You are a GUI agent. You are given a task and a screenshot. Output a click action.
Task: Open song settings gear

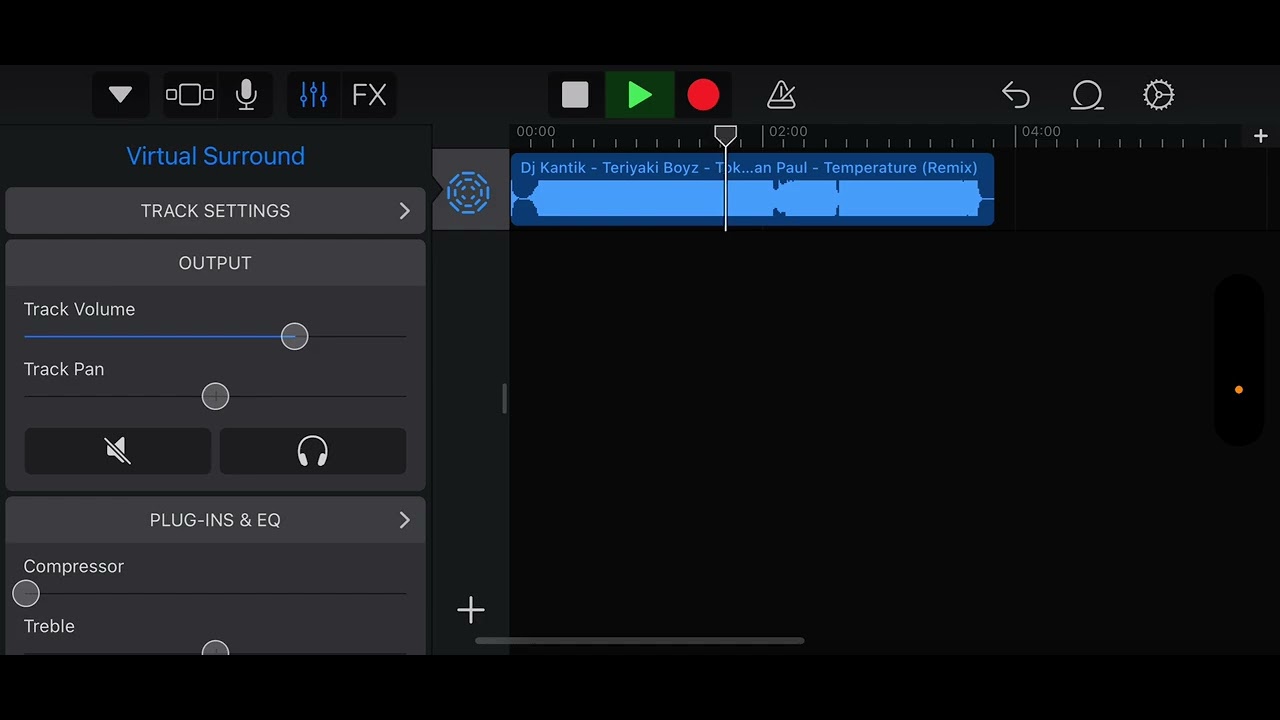click(x=1158, y=95)
